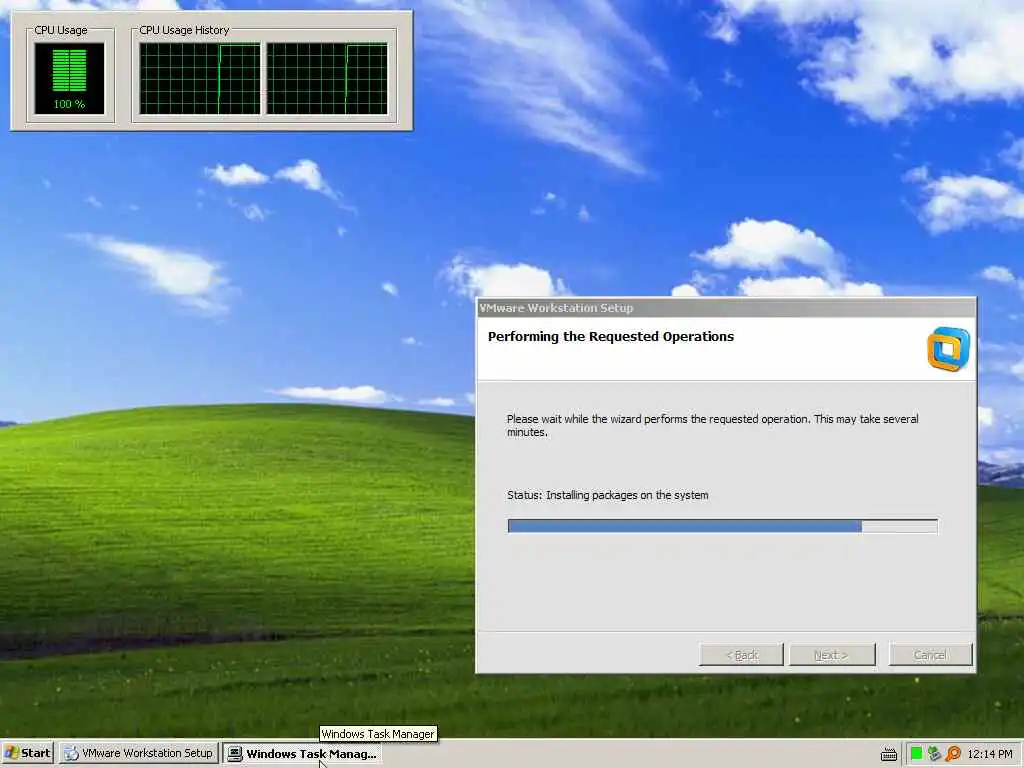
Task: Click 'Status: Installing packages on the system'
Action: pos(607,495)
